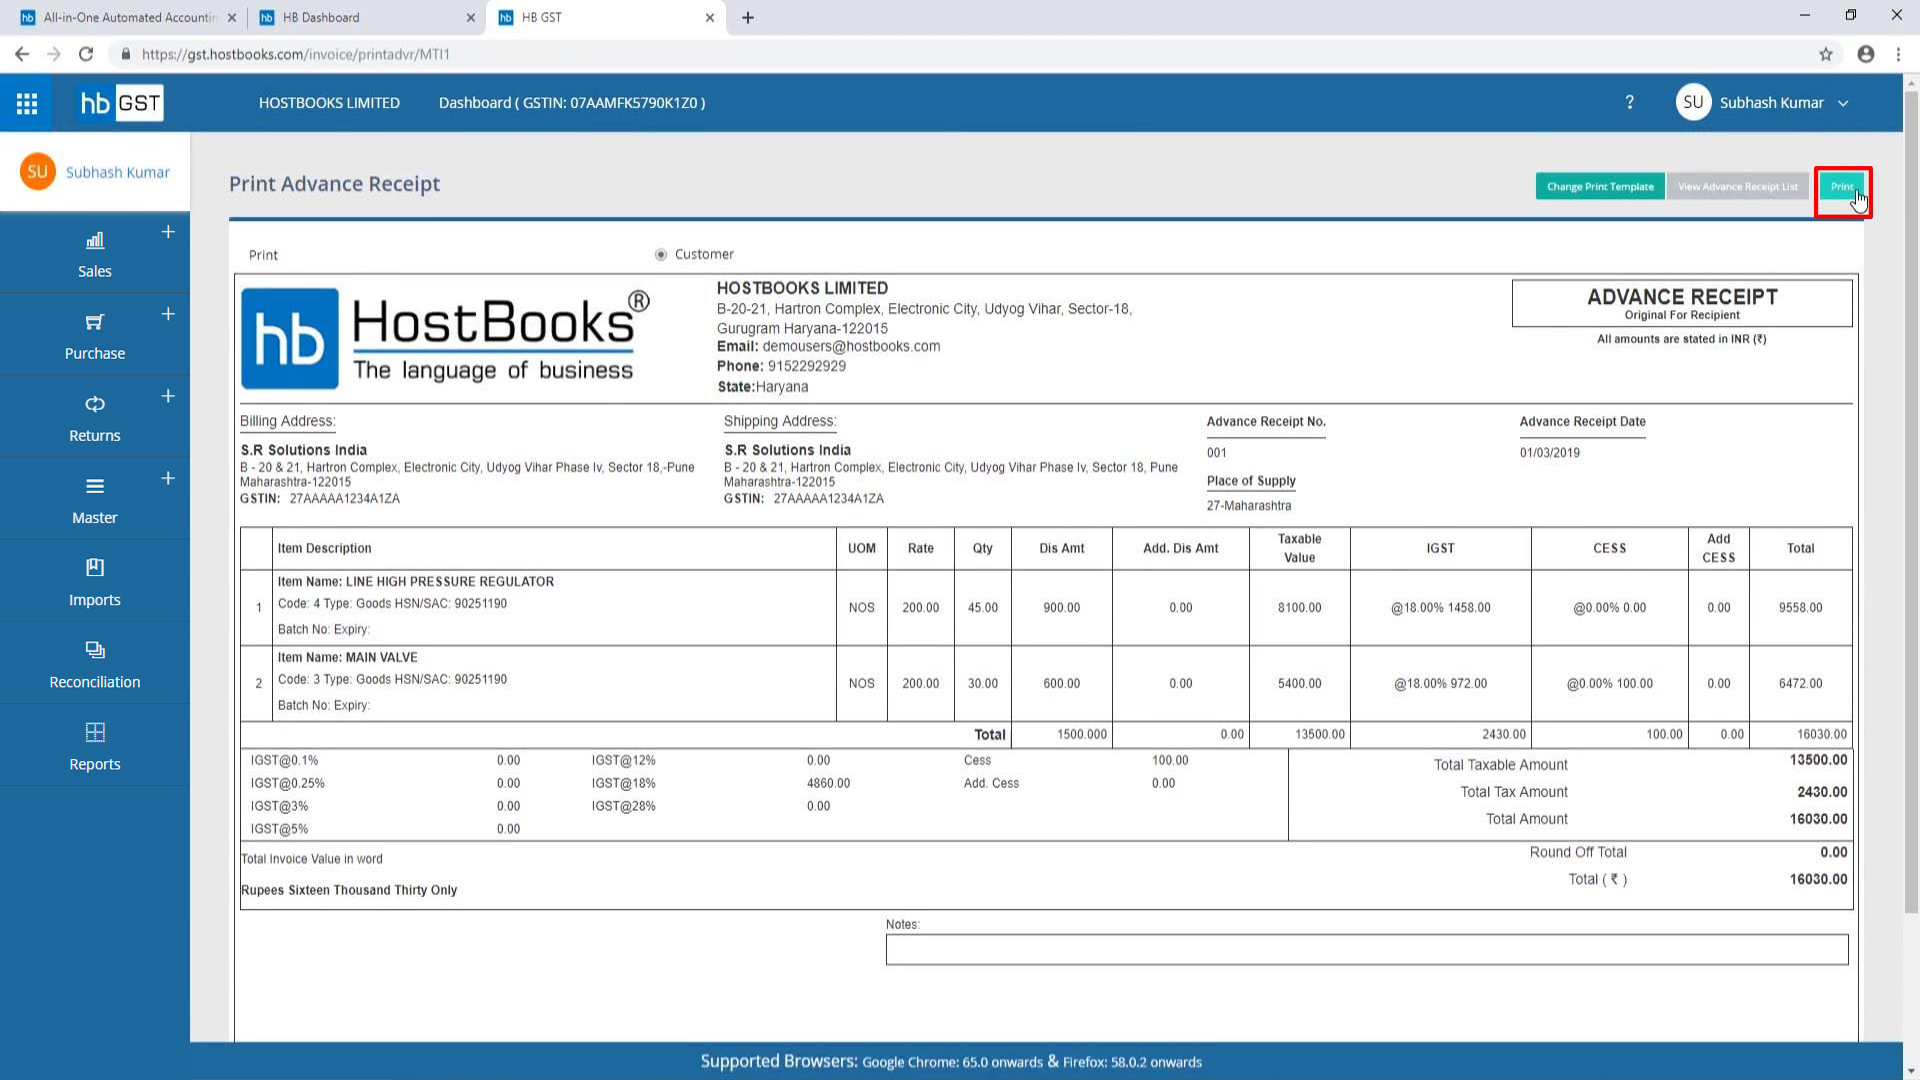
Task: Click the site lock security icon
Action: [x=126, y=54]
